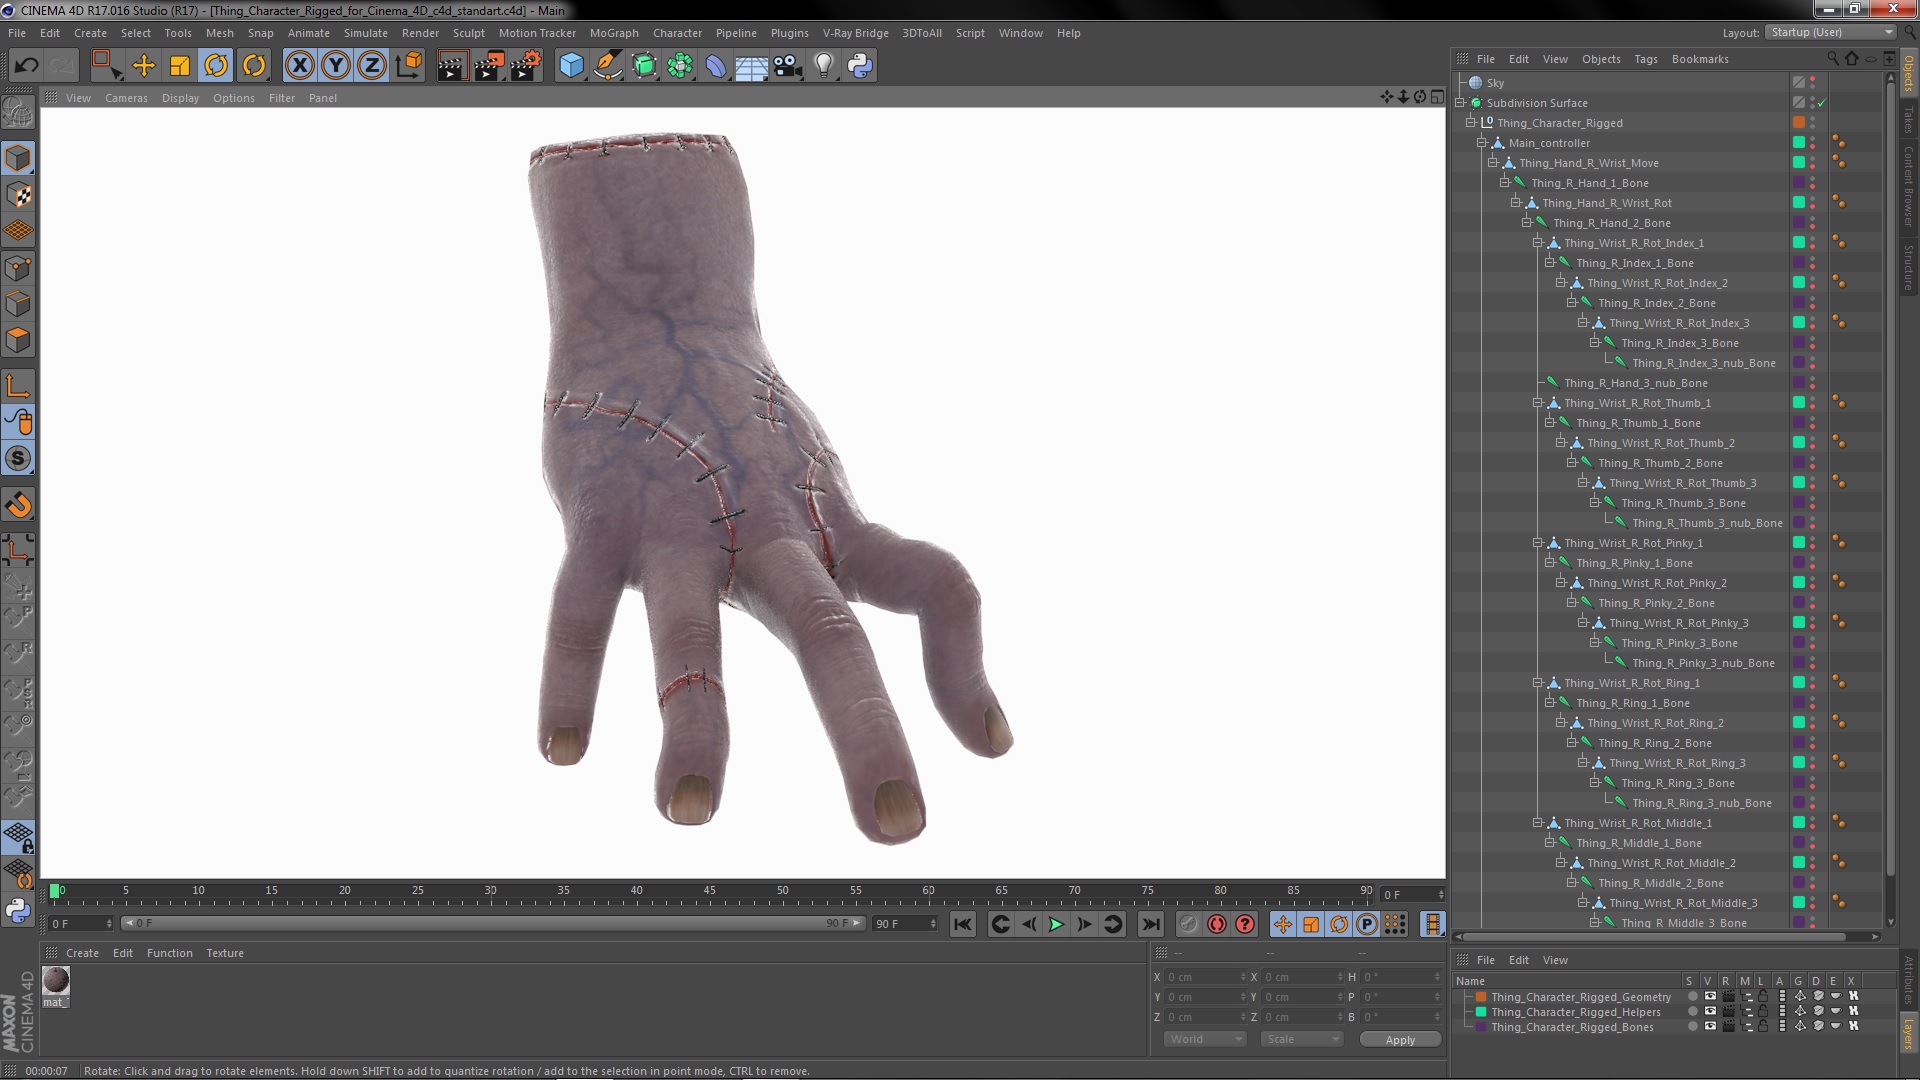Collapse the Subdivision Surface object

(1460, 103)
